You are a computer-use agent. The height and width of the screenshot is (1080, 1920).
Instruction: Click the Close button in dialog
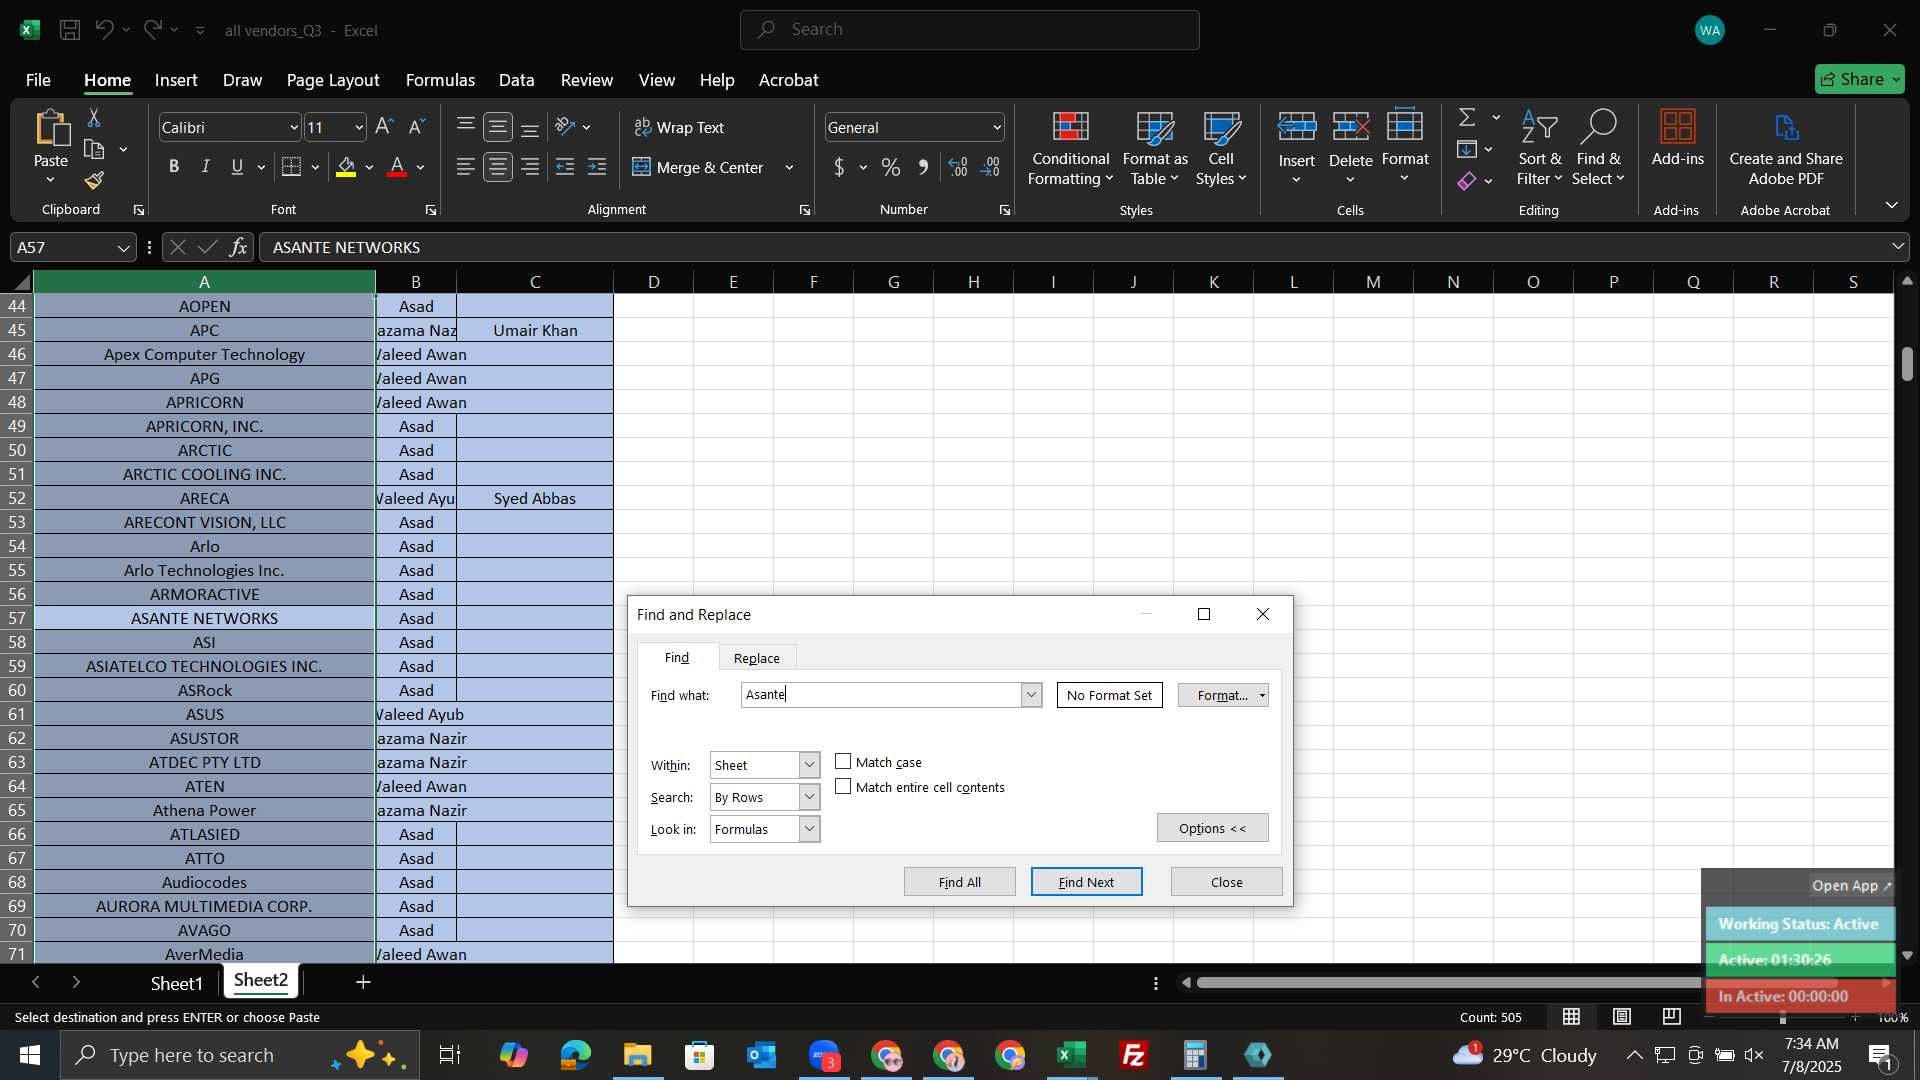click(1227, 882)
